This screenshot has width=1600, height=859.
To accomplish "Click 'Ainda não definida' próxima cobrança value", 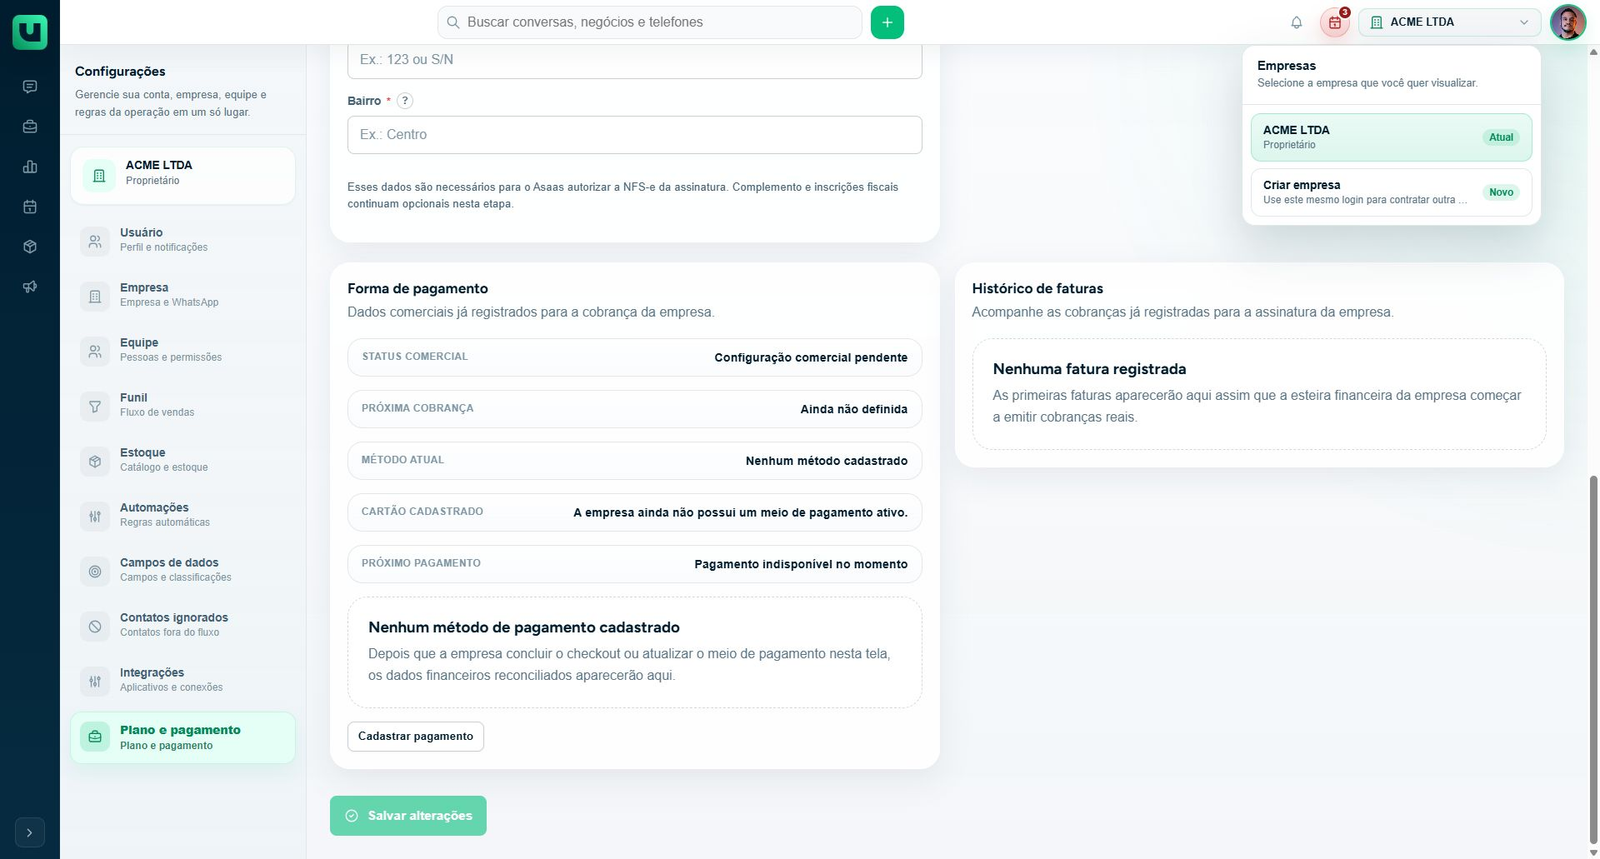I will [854, 409].
